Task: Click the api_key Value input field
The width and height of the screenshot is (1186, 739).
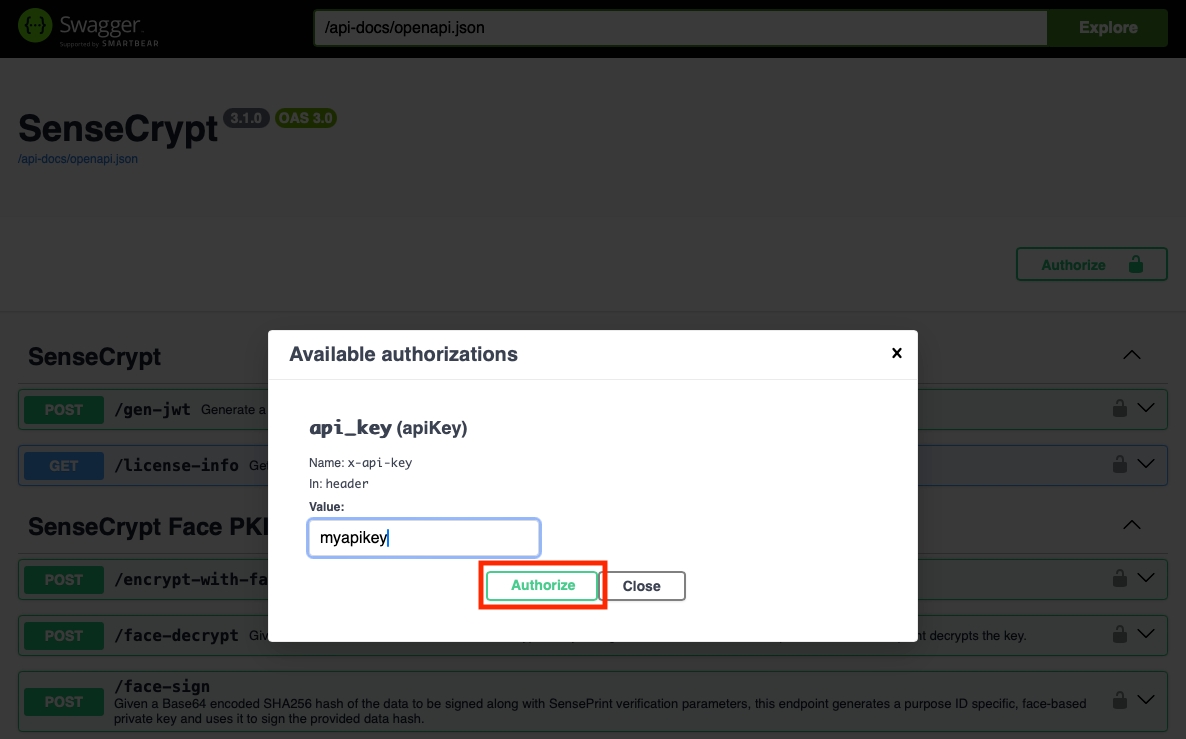Action: coord(423,538)
